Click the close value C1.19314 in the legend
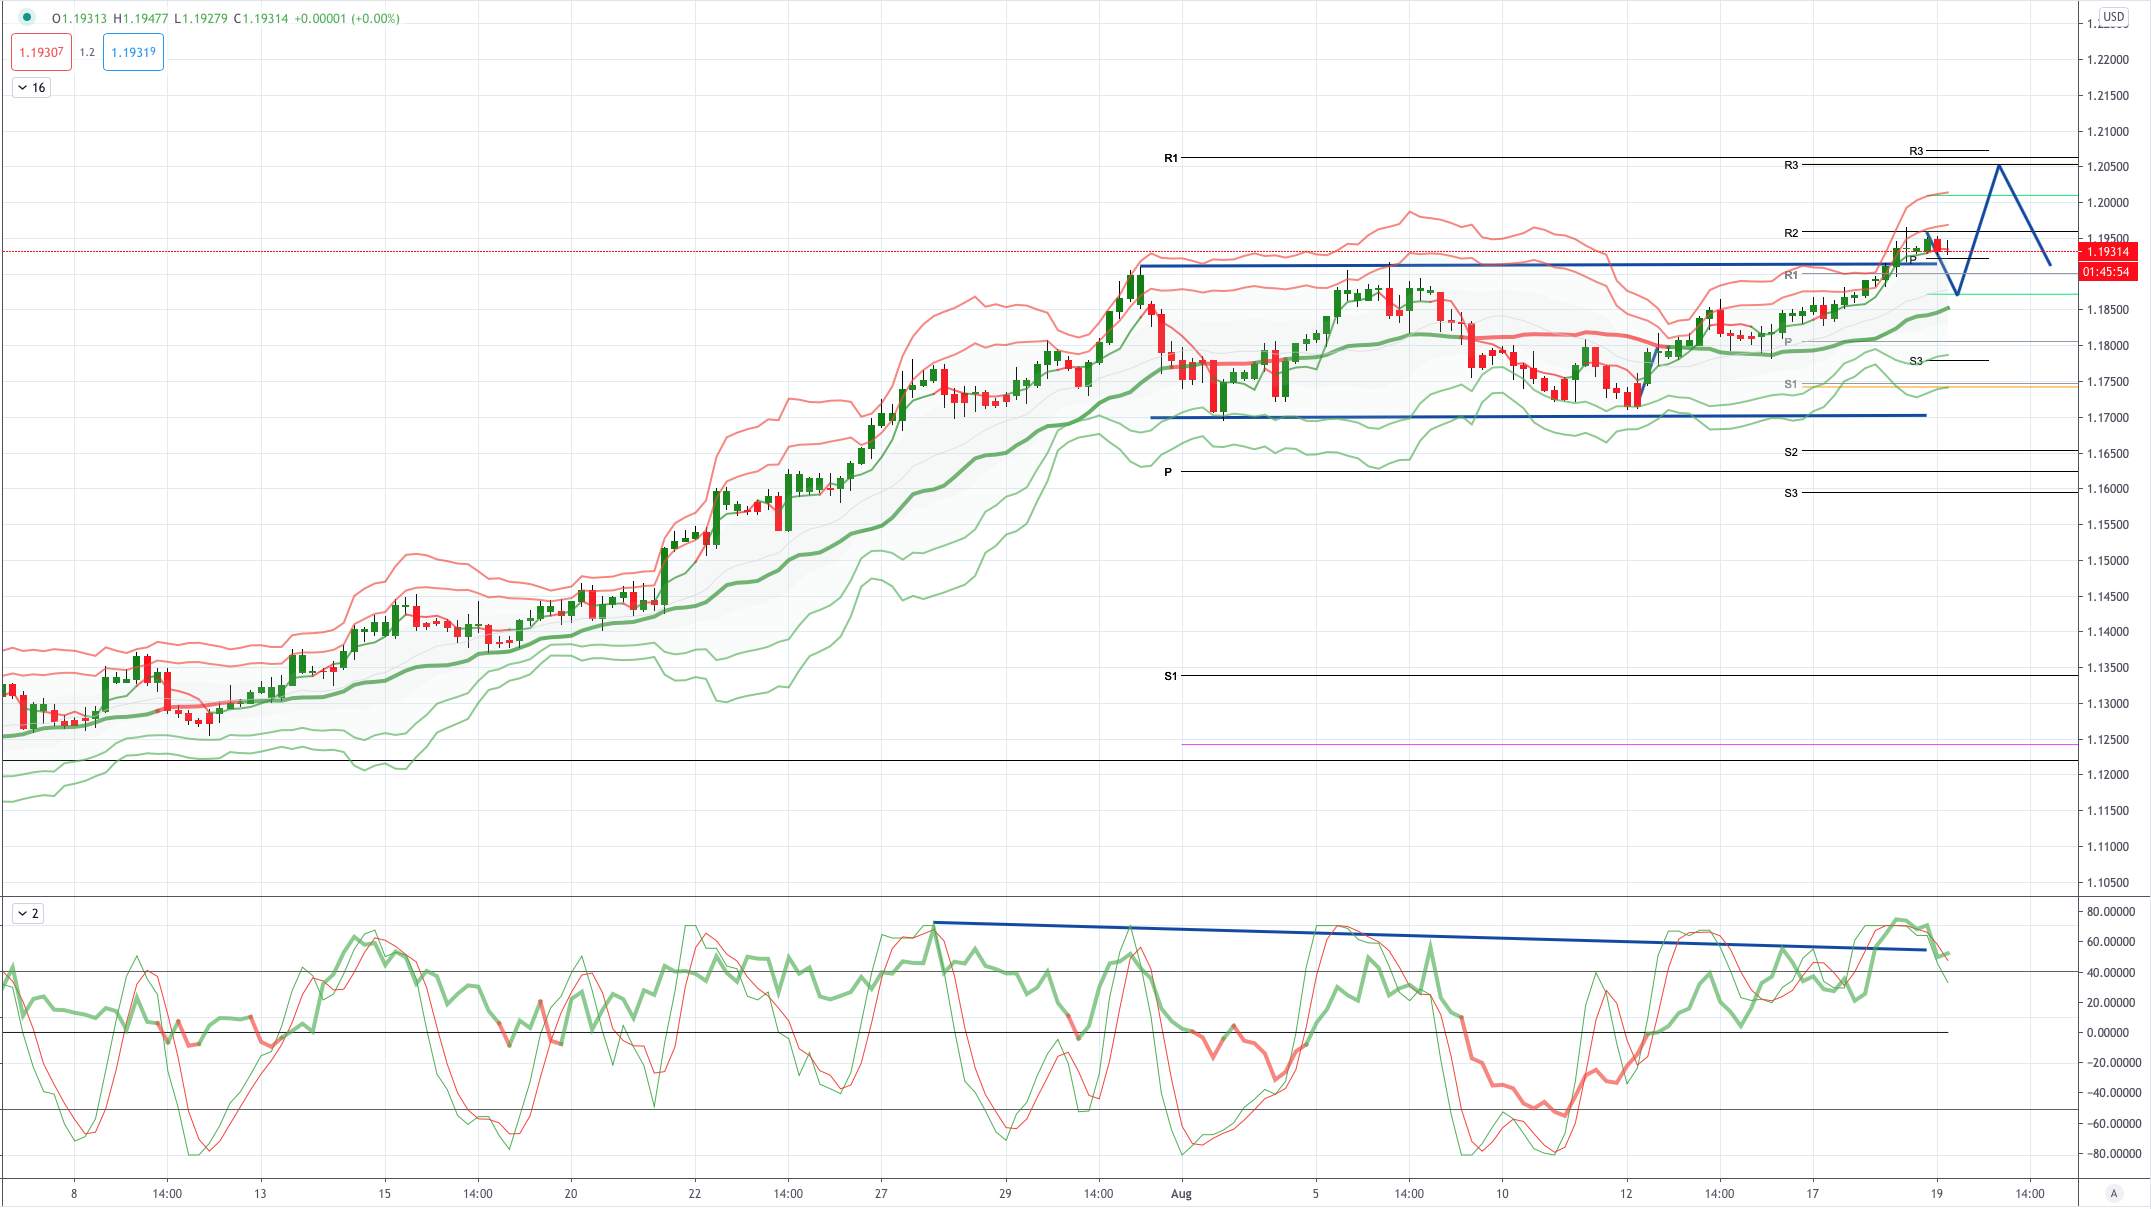This screenshot has height=1209, width=2151. 260,18
